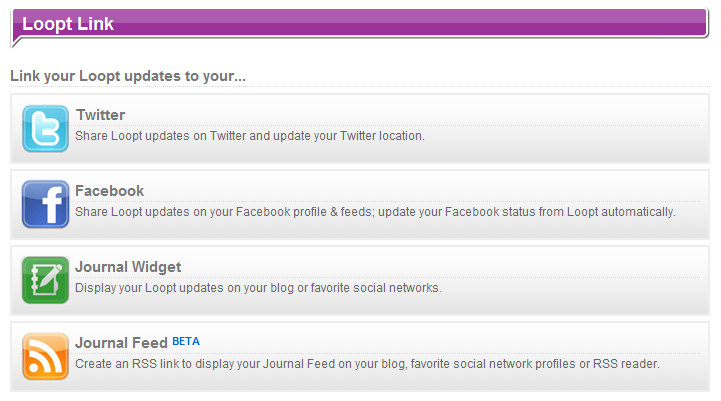Viewport: 721px width, 401px height.
Task: Select the Journal Widget heading
Action: click(x=128, y=267)
